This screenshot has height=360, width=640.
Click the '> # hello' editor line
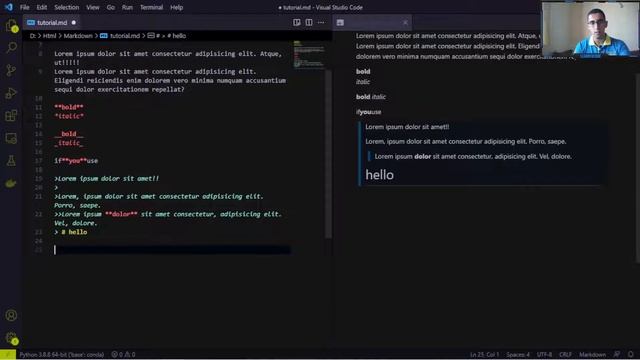pos(71,232)
